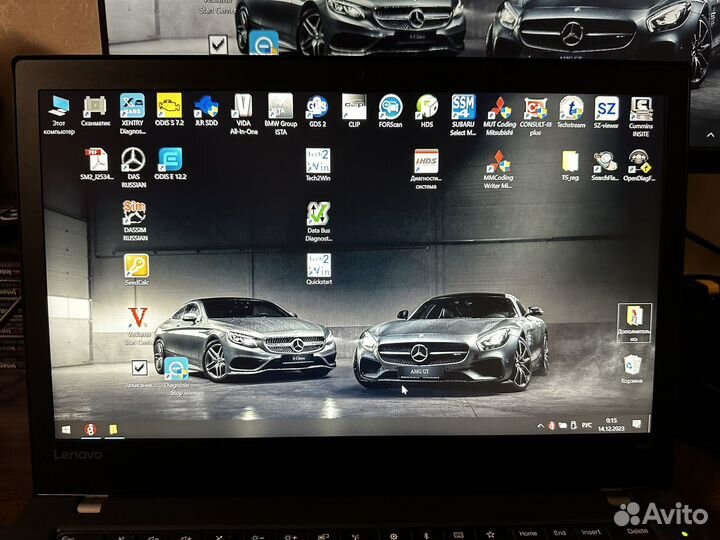Open ODIS E 12.2 shortcut
Viewport: 720px width, 540px height.
point(170,164)
